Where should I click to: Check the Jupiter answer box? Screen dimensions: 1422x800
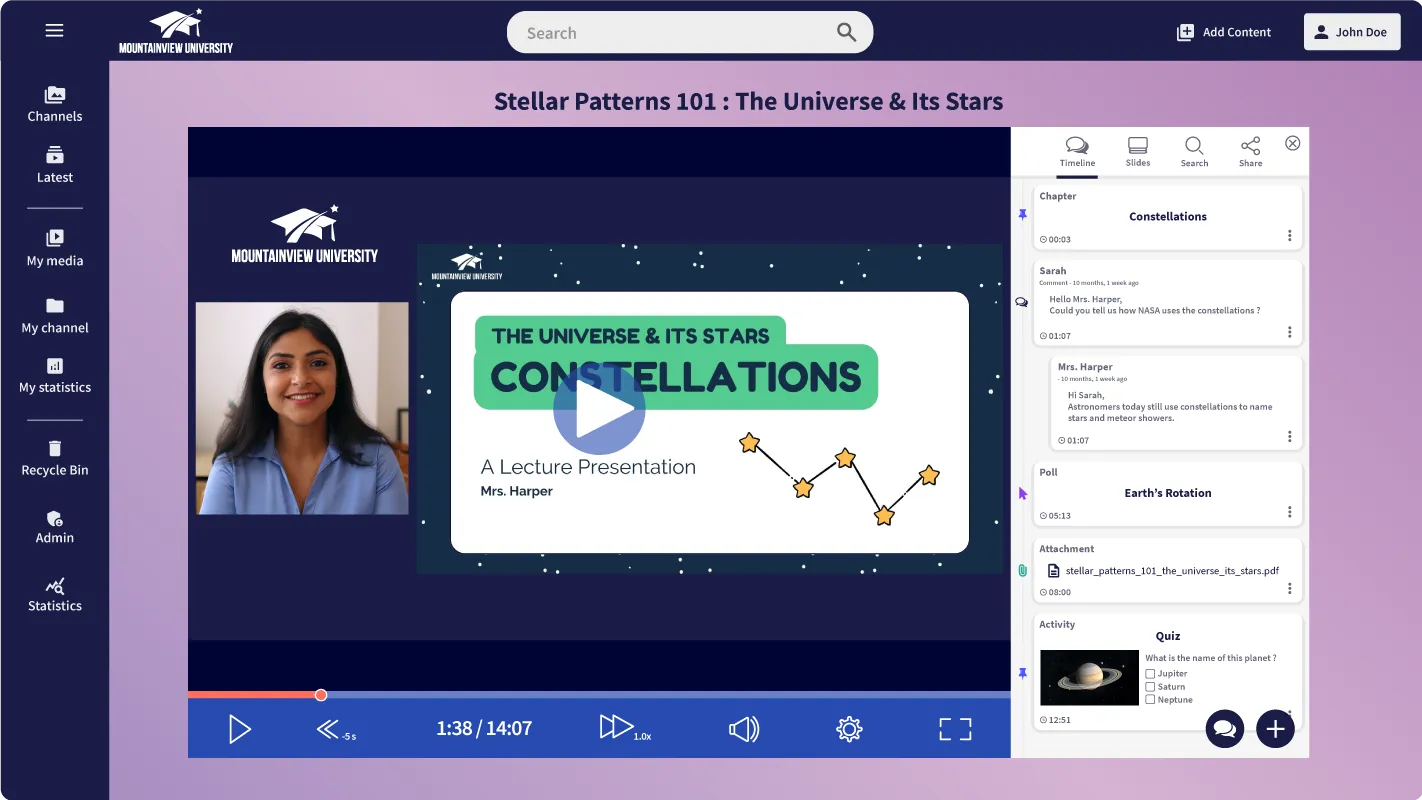pos(1150,674)
